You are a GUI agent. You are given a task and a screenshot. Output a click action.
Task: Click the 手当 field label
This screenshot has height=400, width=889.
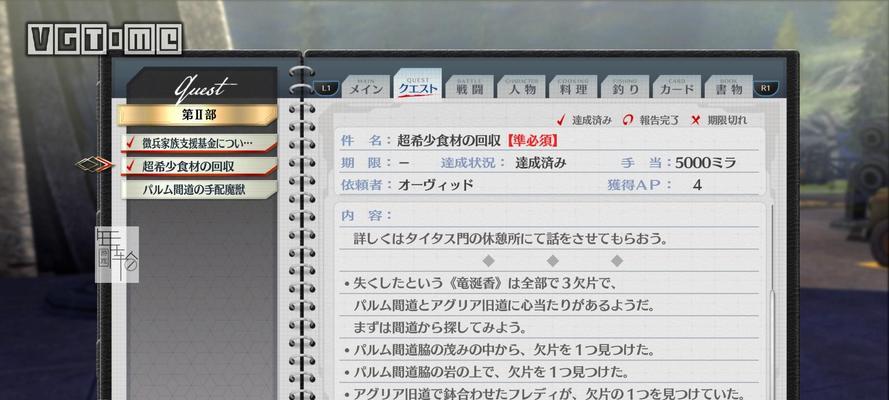pyautogui.click(x=646, y=163)
